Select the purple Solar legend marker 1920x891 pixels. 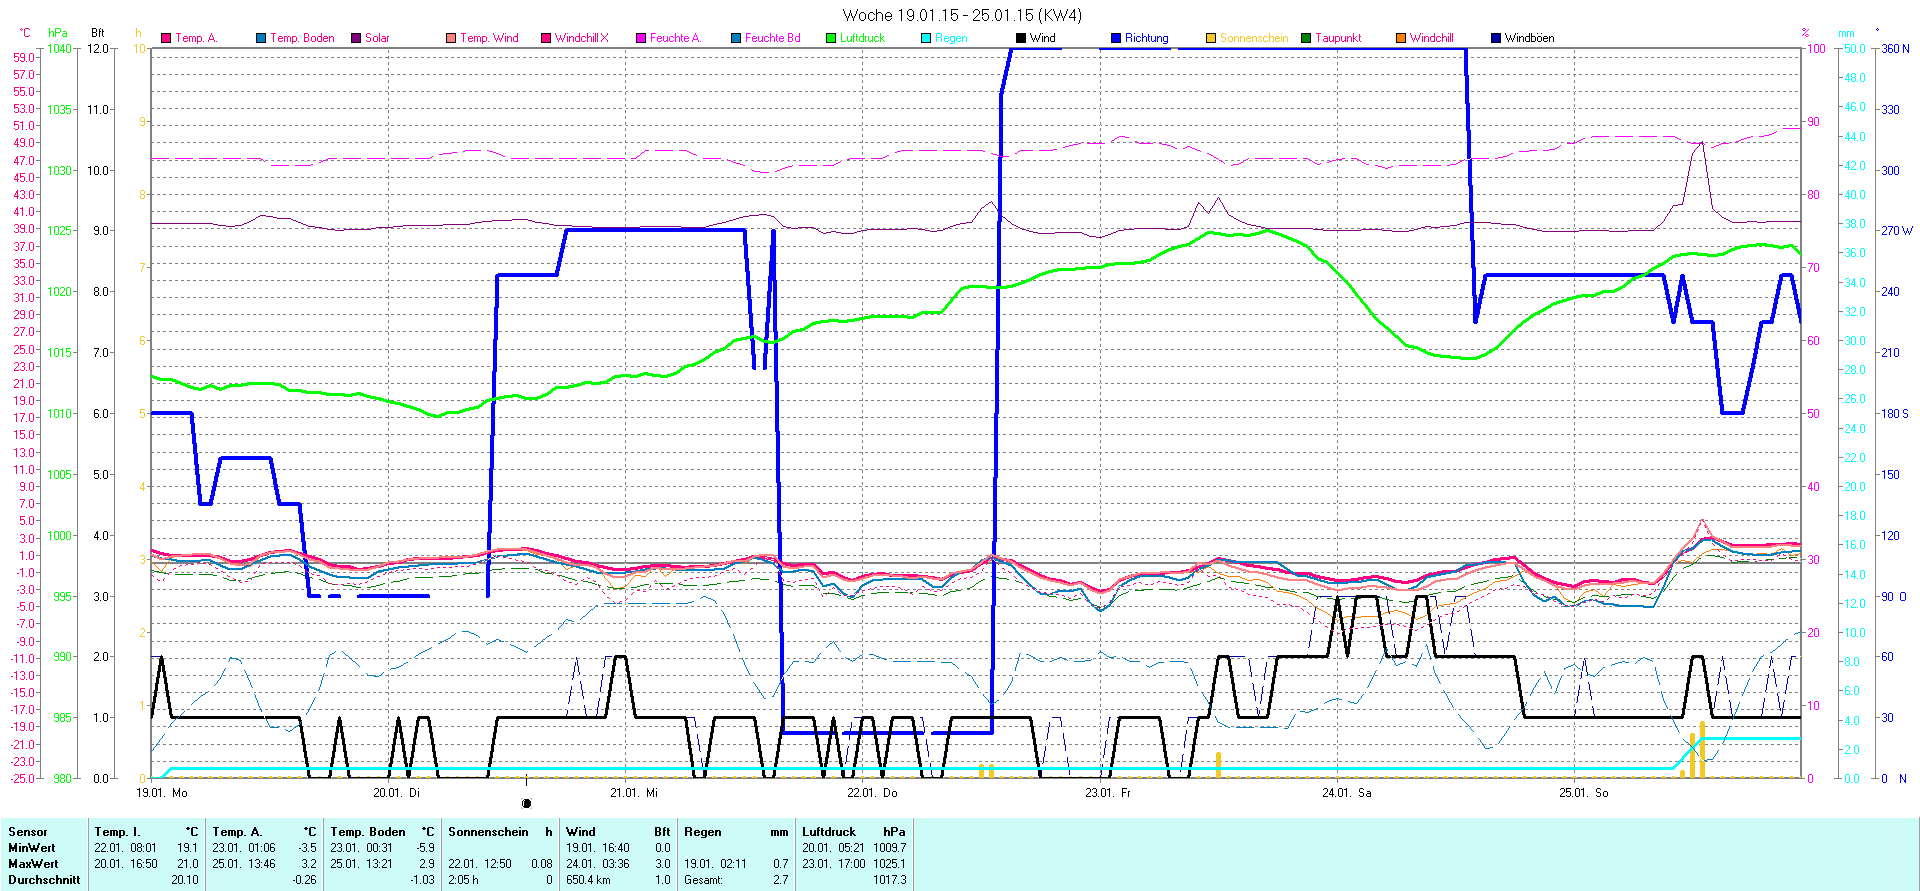click(356, 38)
